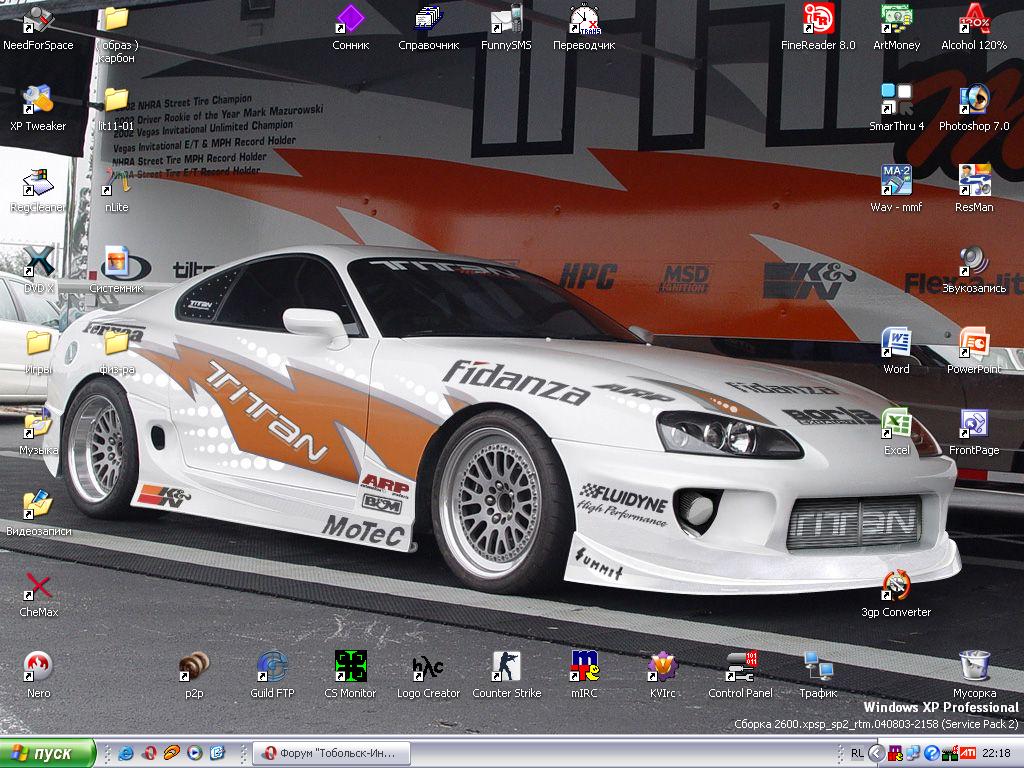Open the NeedForSpace shortcut

[x=38, y=29]
